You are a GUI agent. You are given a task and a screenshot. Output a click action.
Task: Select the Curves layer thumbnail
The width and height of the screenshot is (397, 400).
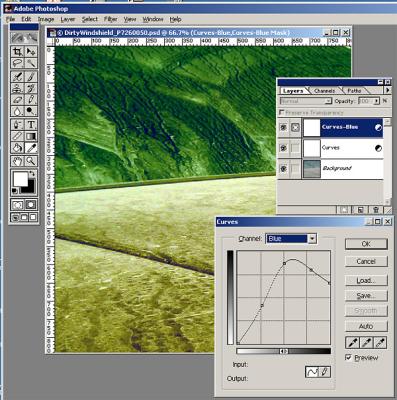(312, 148)
